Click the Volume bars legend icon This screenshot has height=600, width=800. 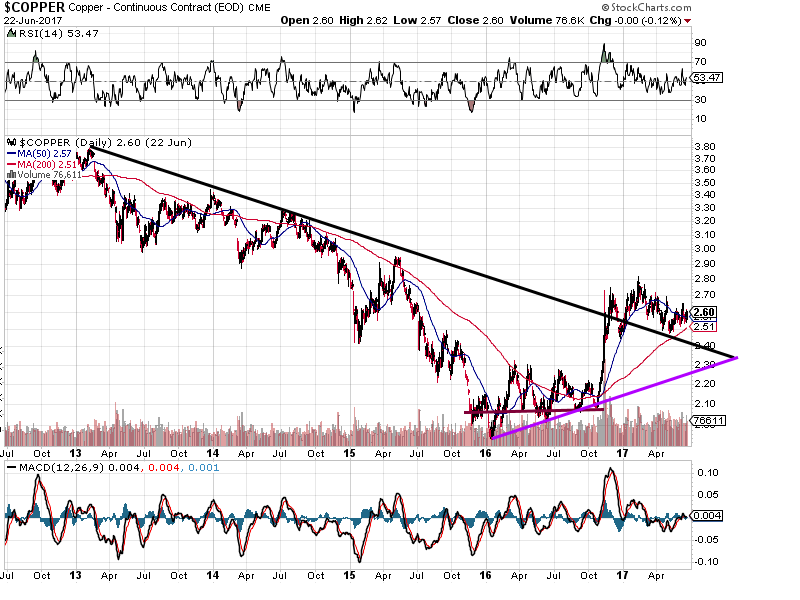point(10,174)
